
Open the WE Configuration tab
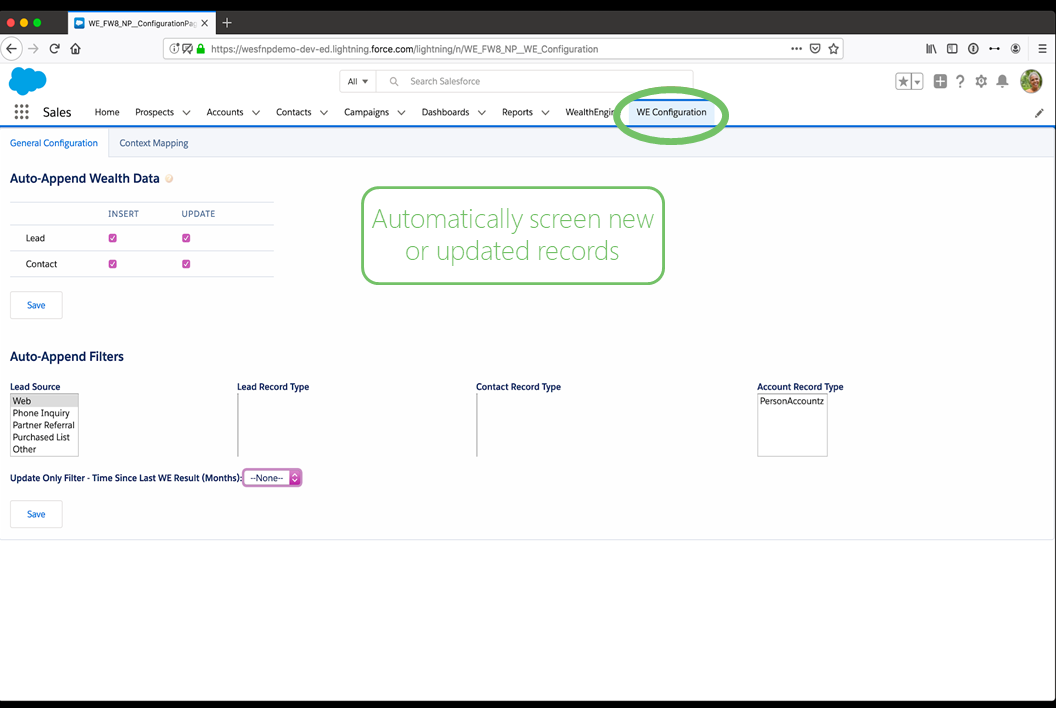670,112
